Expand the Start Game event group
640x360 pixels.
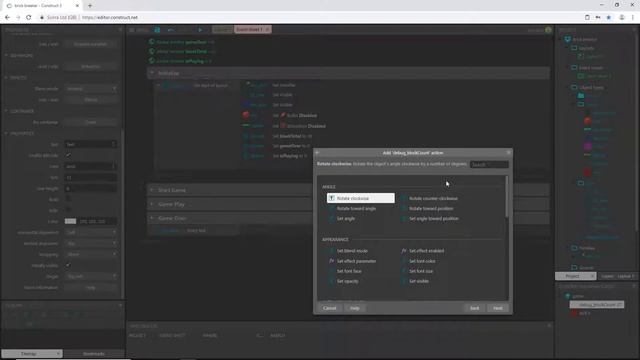click(152, 190)
